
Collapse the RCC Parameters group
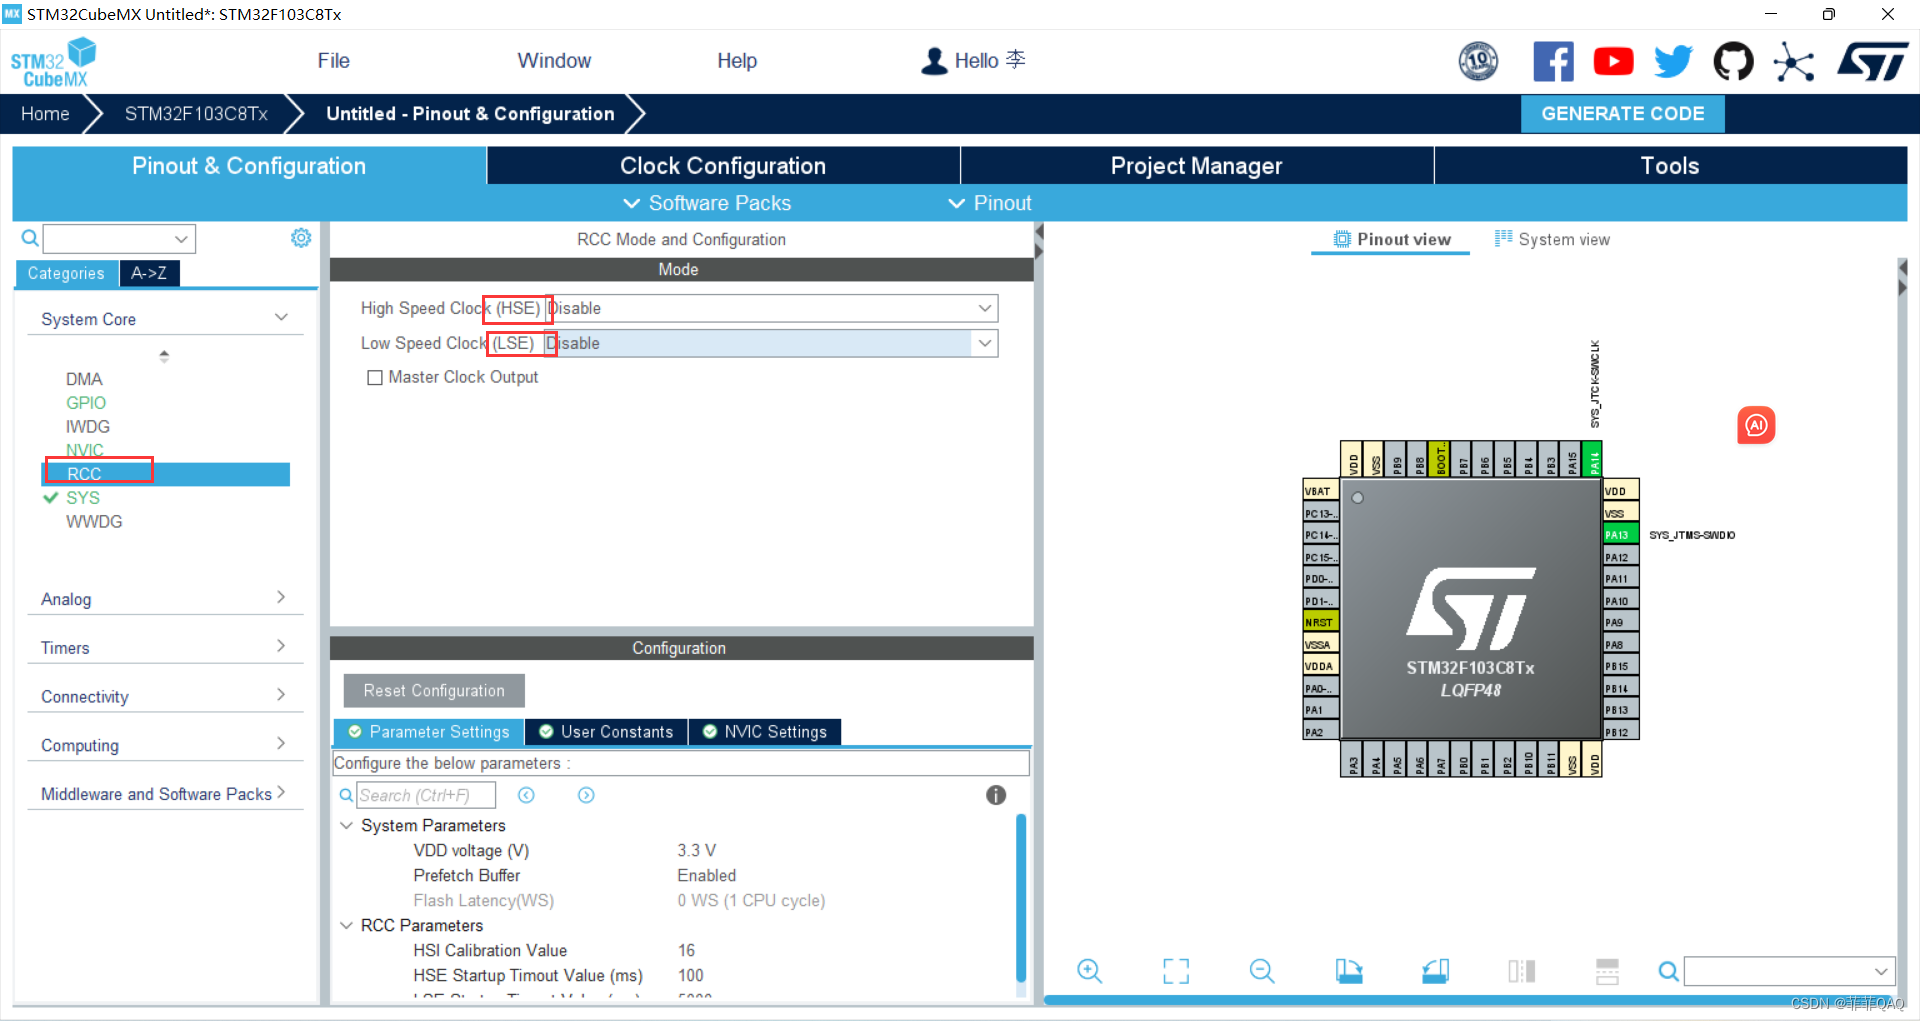(347, 926)
